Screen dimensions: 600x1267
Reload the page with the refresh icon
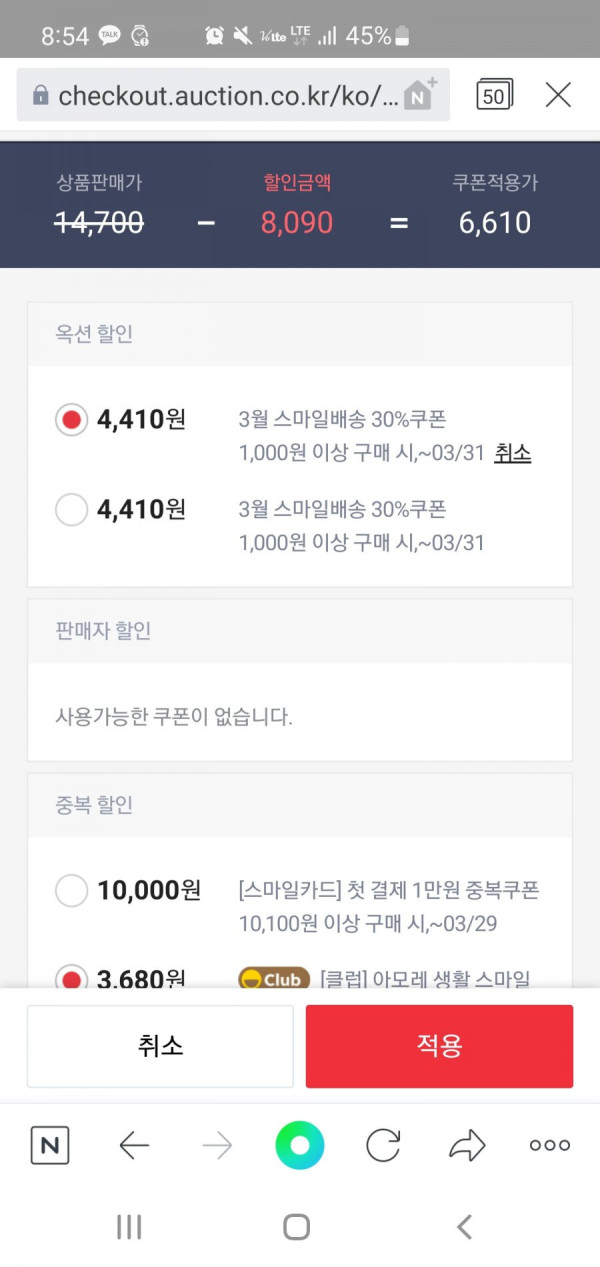coord(383,1145)
